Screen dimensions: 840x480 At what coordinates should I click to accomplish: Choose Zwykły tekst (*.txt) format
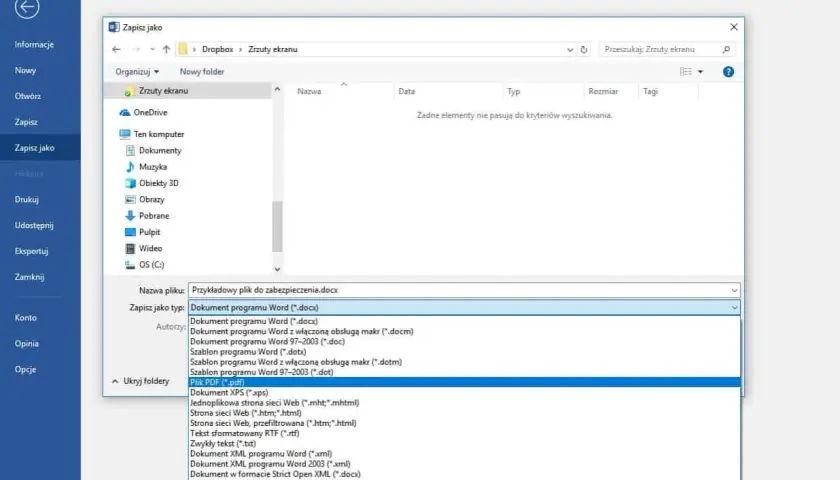point(464,443)
